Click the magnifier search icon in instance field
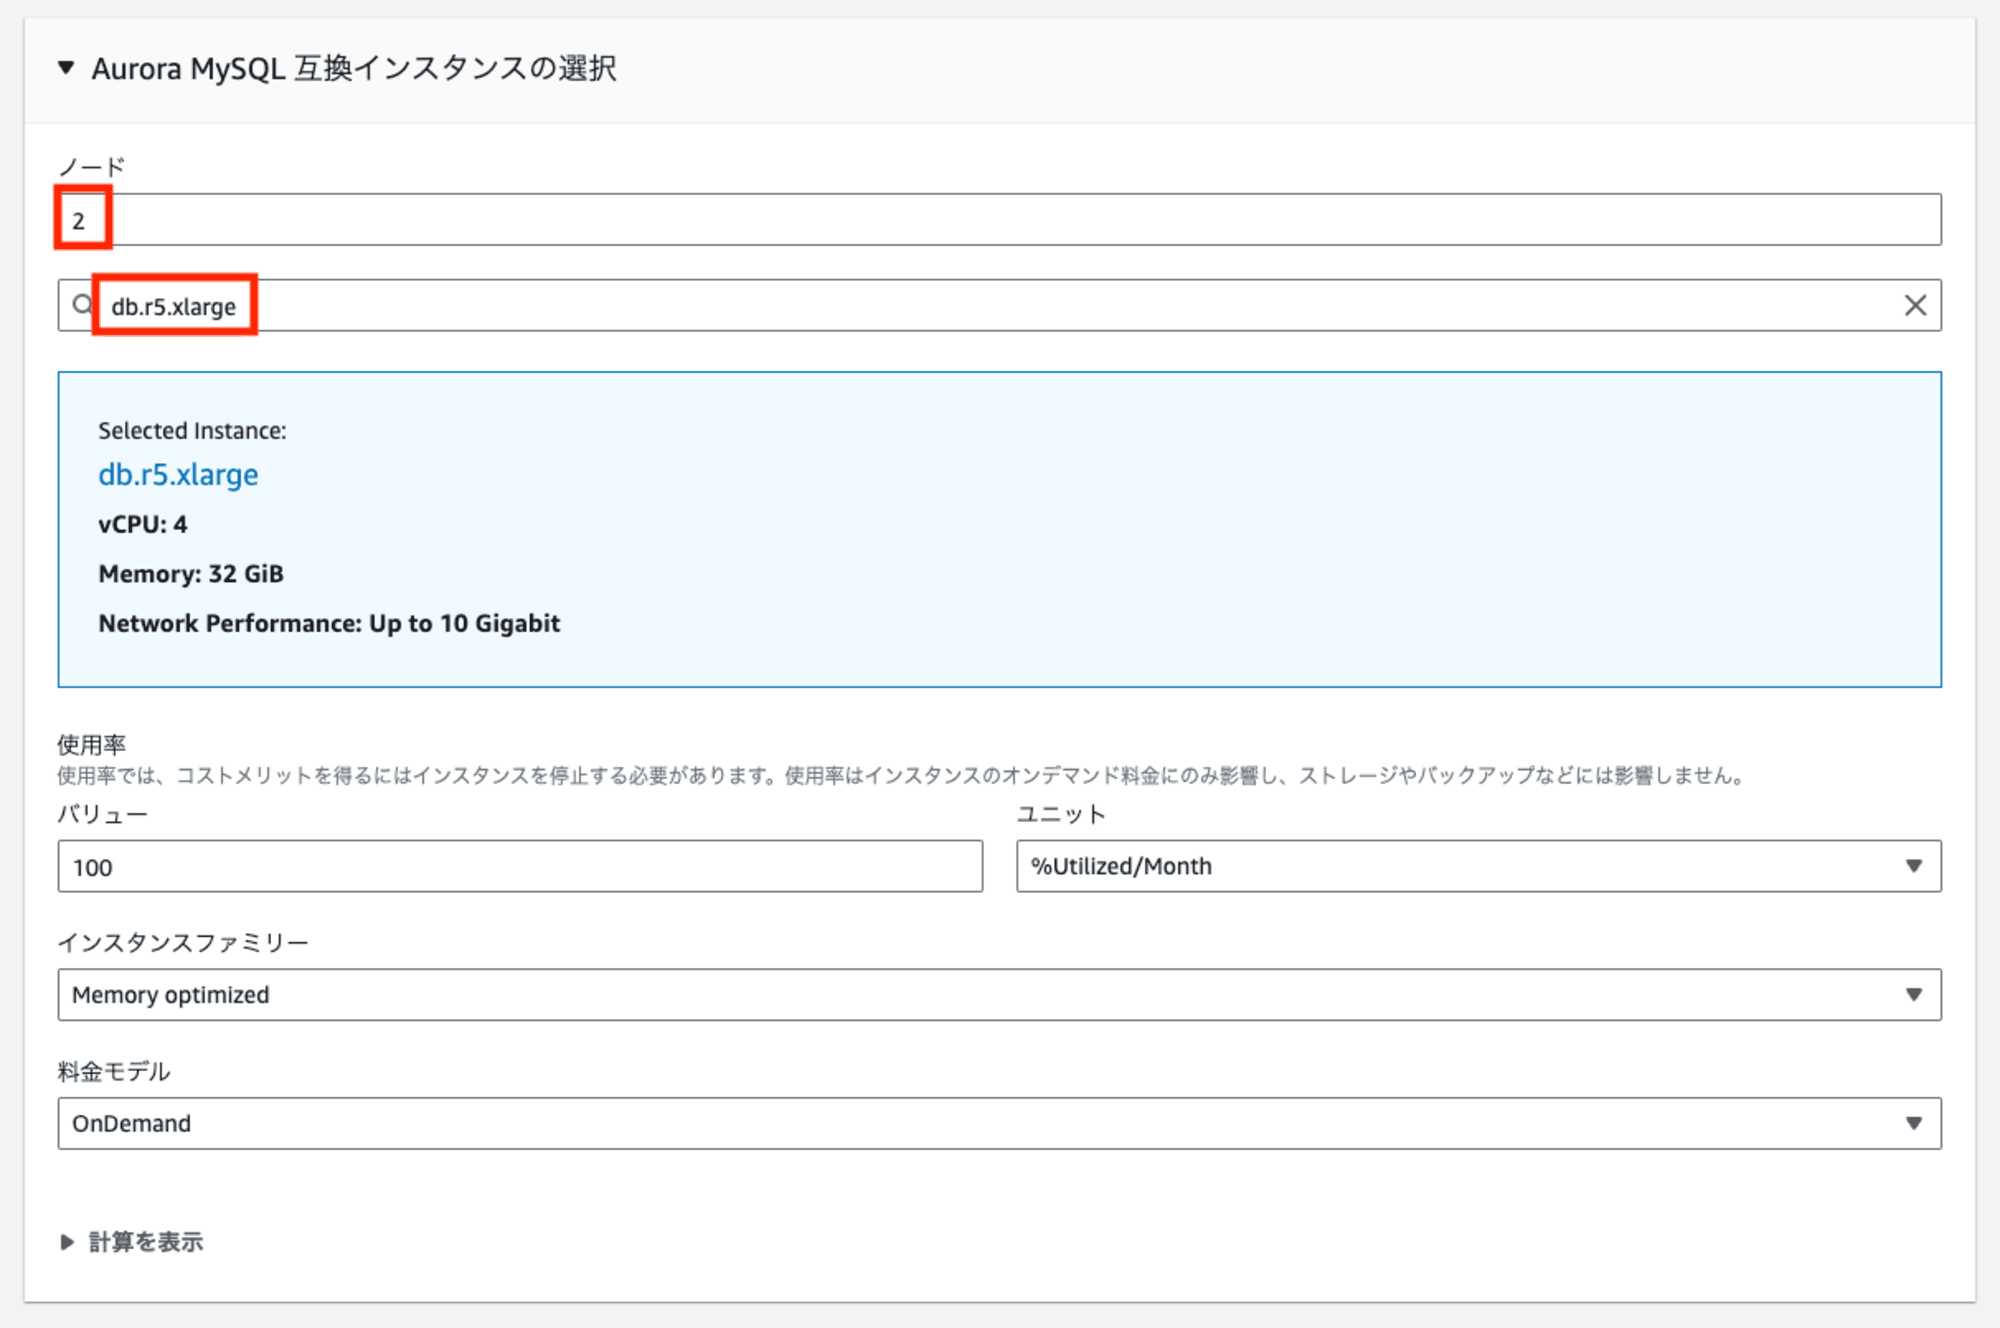This screenshot has width=2000, height=1328. (83, 304)
